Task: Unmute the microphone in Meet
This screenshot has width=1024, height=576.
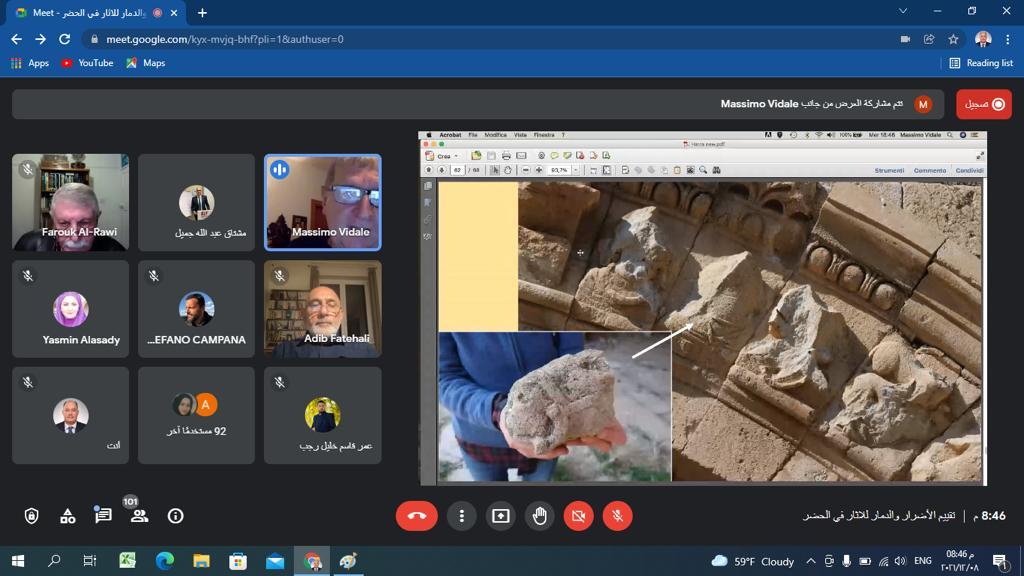Action: pos(618,516)
